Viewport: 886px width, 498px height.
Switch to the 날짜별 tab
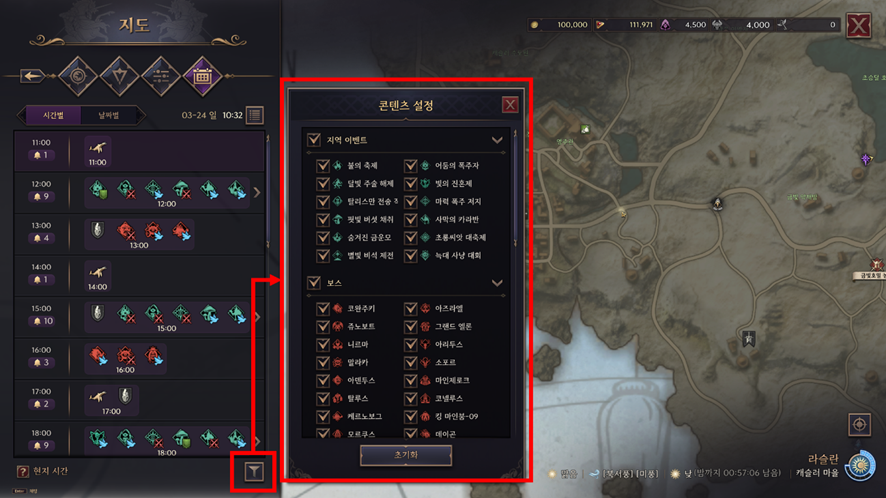[109, 115]
